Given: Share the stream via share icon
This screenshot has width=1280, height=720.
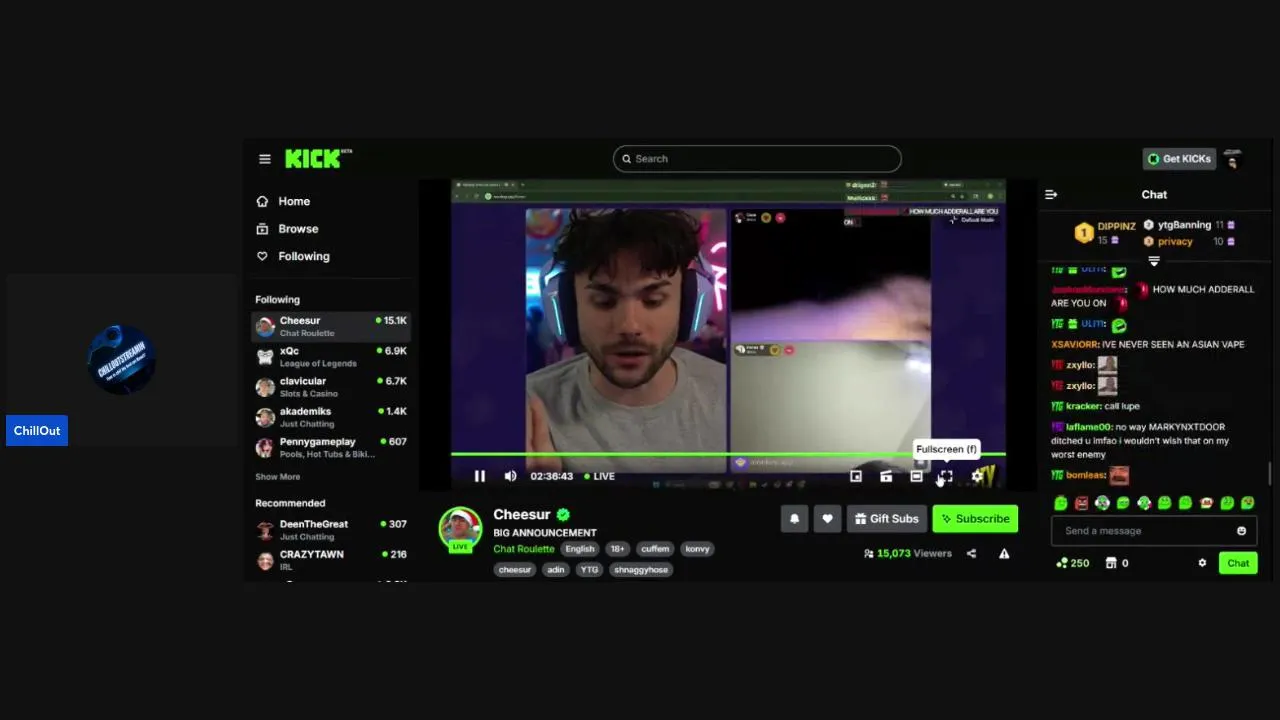Looking at the screenshot, I should [x=971, y=553].
